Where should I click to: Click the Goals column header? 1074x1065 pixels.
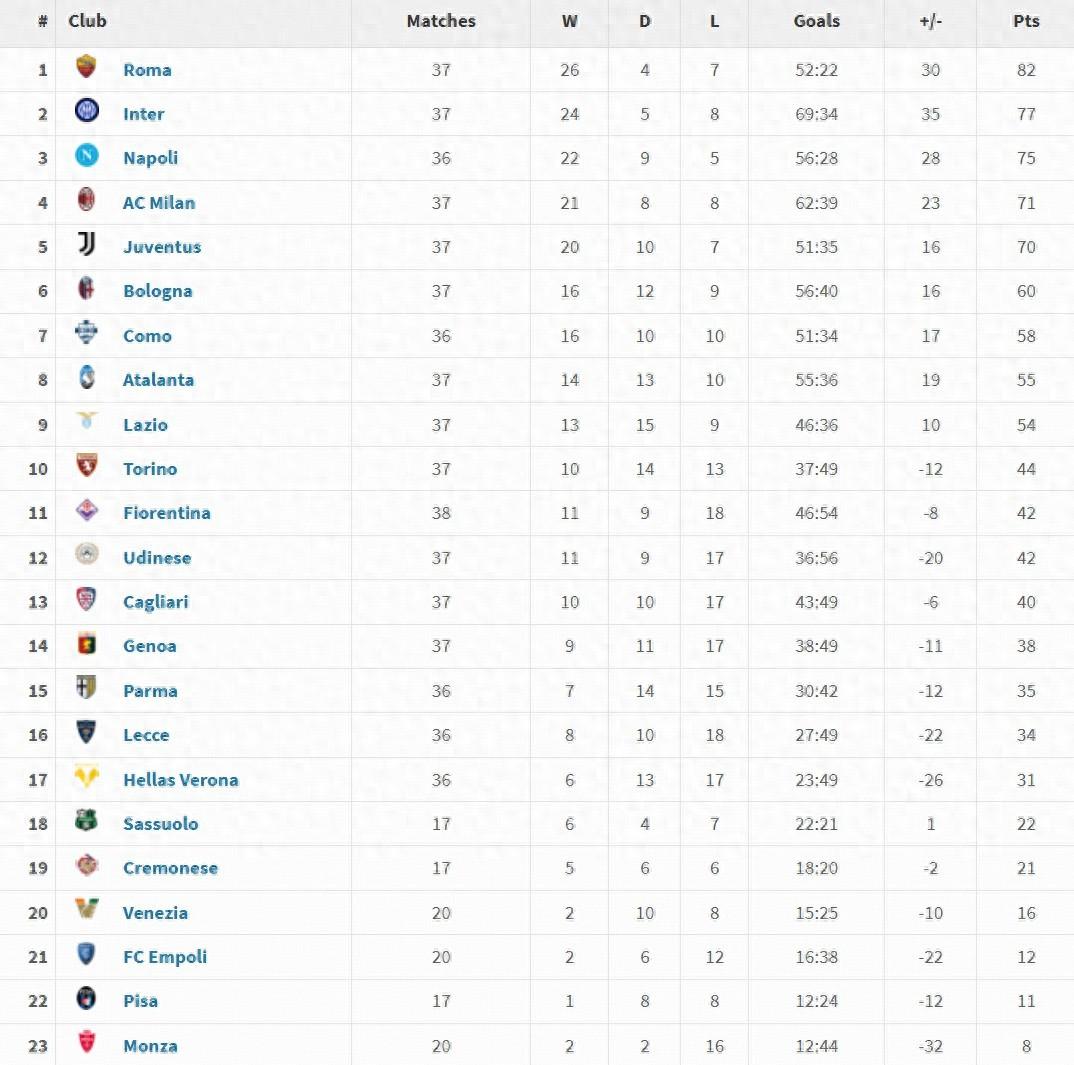tap(816, 21)
